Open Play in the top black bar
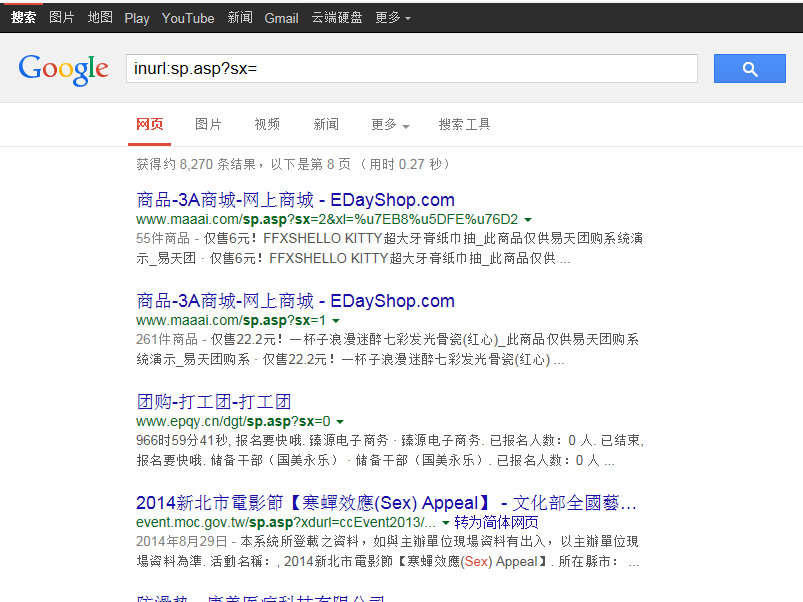Viewport: 803px width, 602px height. pyautogui.click(x=137, y=18)
